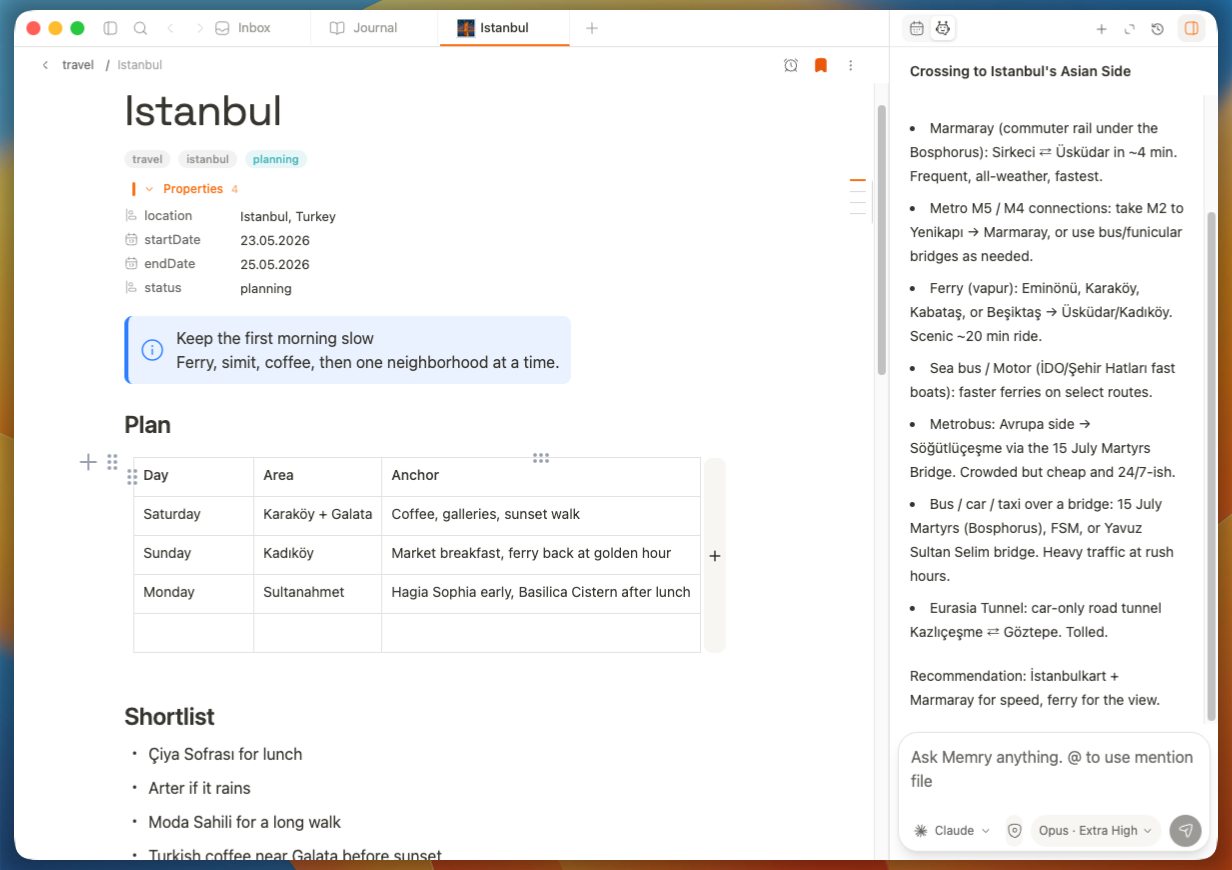Click the Shortlist heading
This screenshot has height=870, width=1232.
169,717
